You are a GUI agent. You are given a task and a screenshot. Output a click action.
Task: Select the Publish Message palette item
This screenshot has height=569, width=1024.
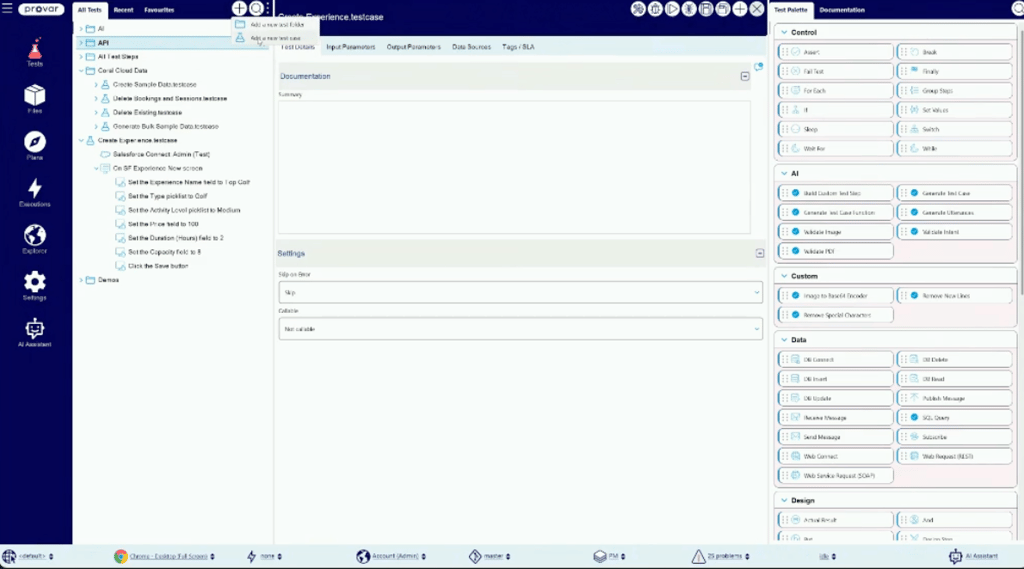954,398
